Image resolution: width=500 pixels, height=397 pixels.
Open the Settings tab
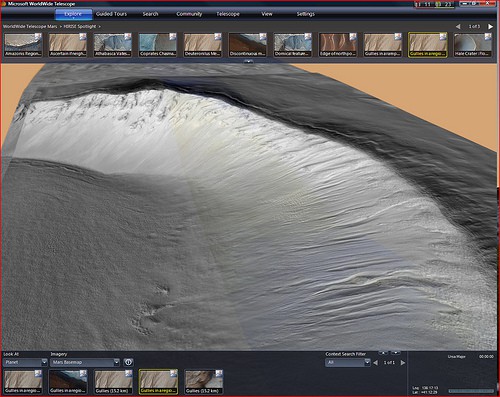[306, 14]
